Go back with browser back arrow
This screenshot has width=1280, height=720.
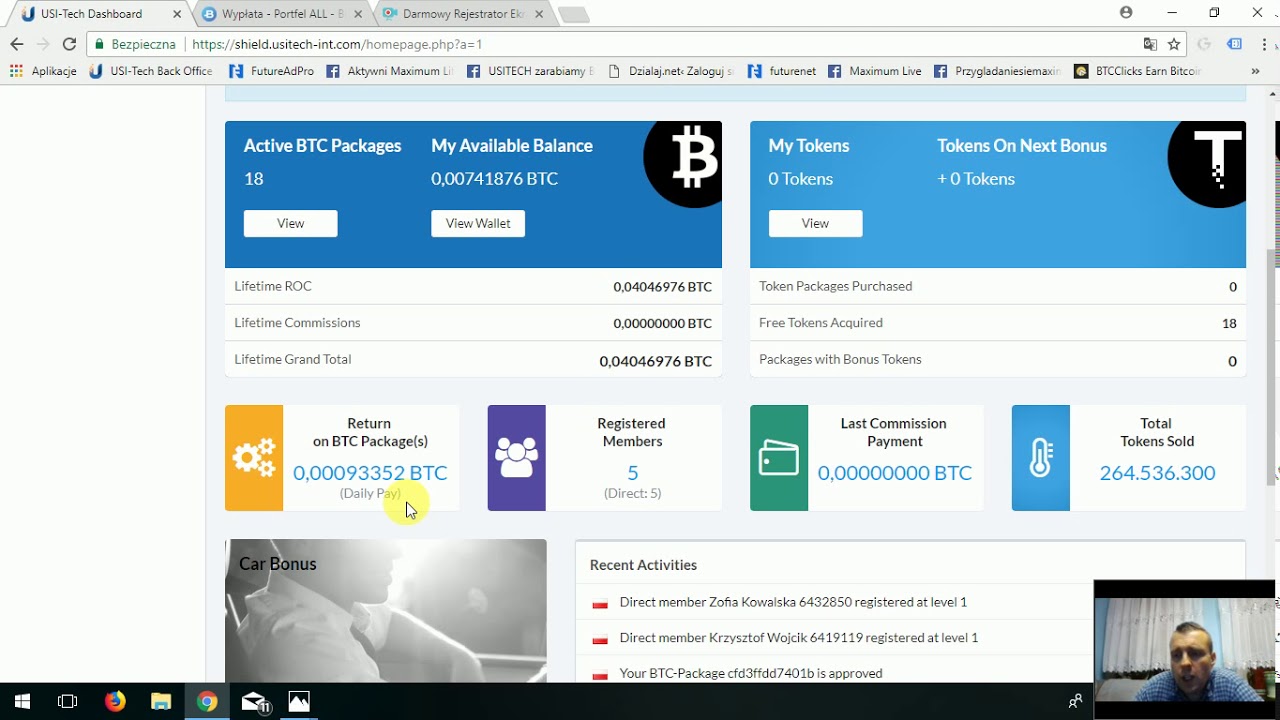[x=16, y=44]
